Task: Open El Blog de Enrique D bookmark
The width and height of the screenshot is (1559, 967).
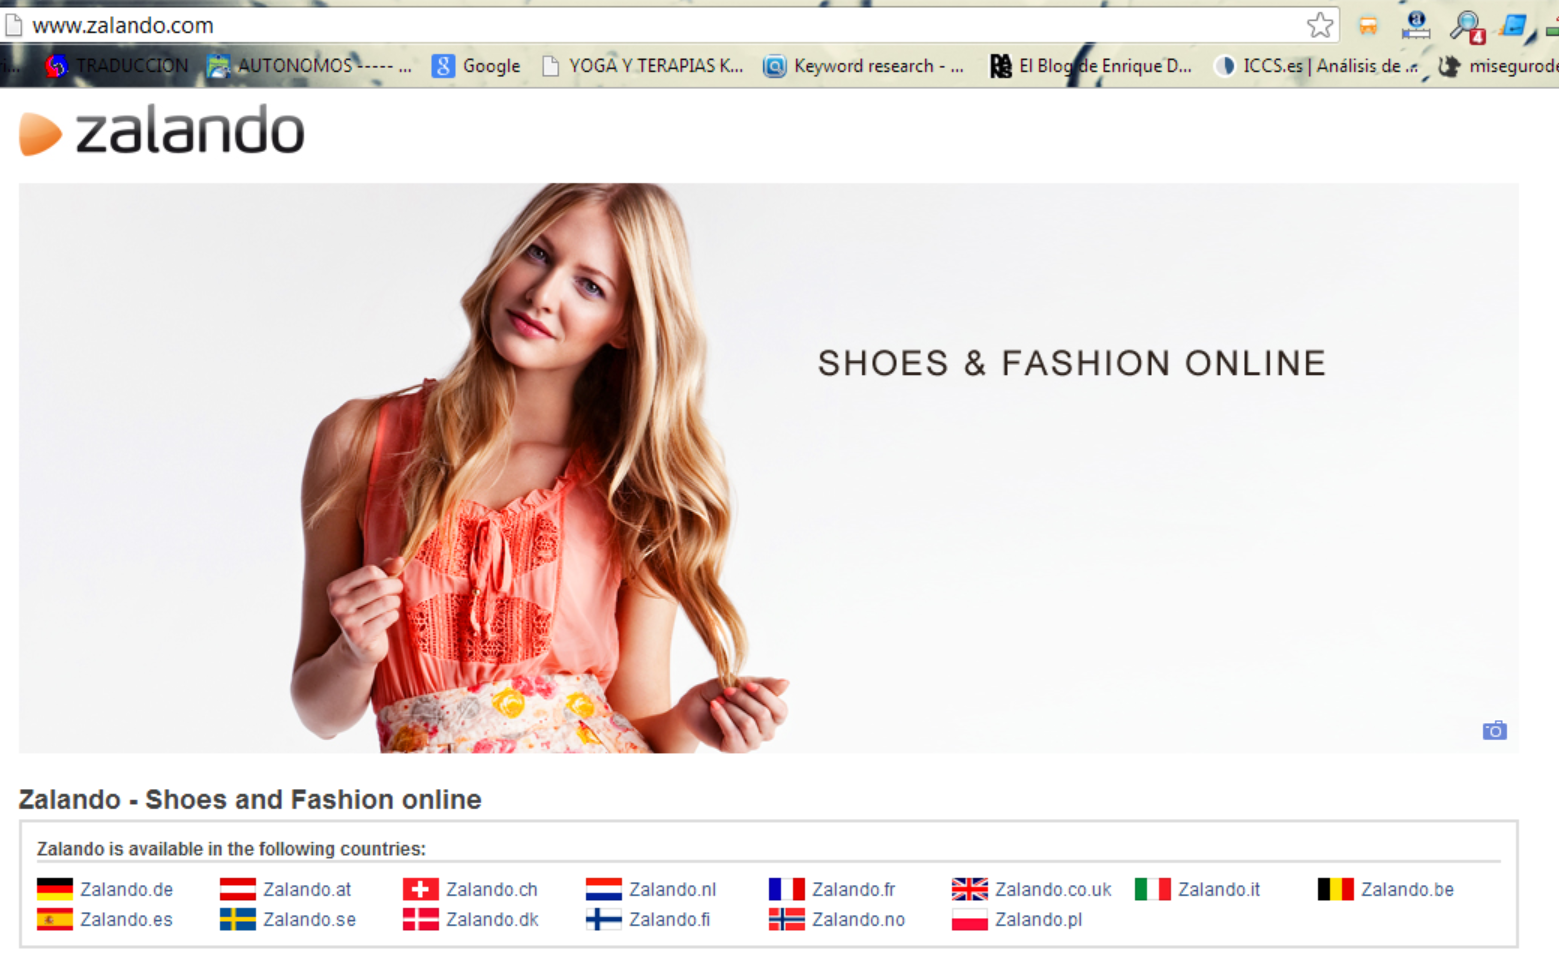Action: click(1091, 66)
